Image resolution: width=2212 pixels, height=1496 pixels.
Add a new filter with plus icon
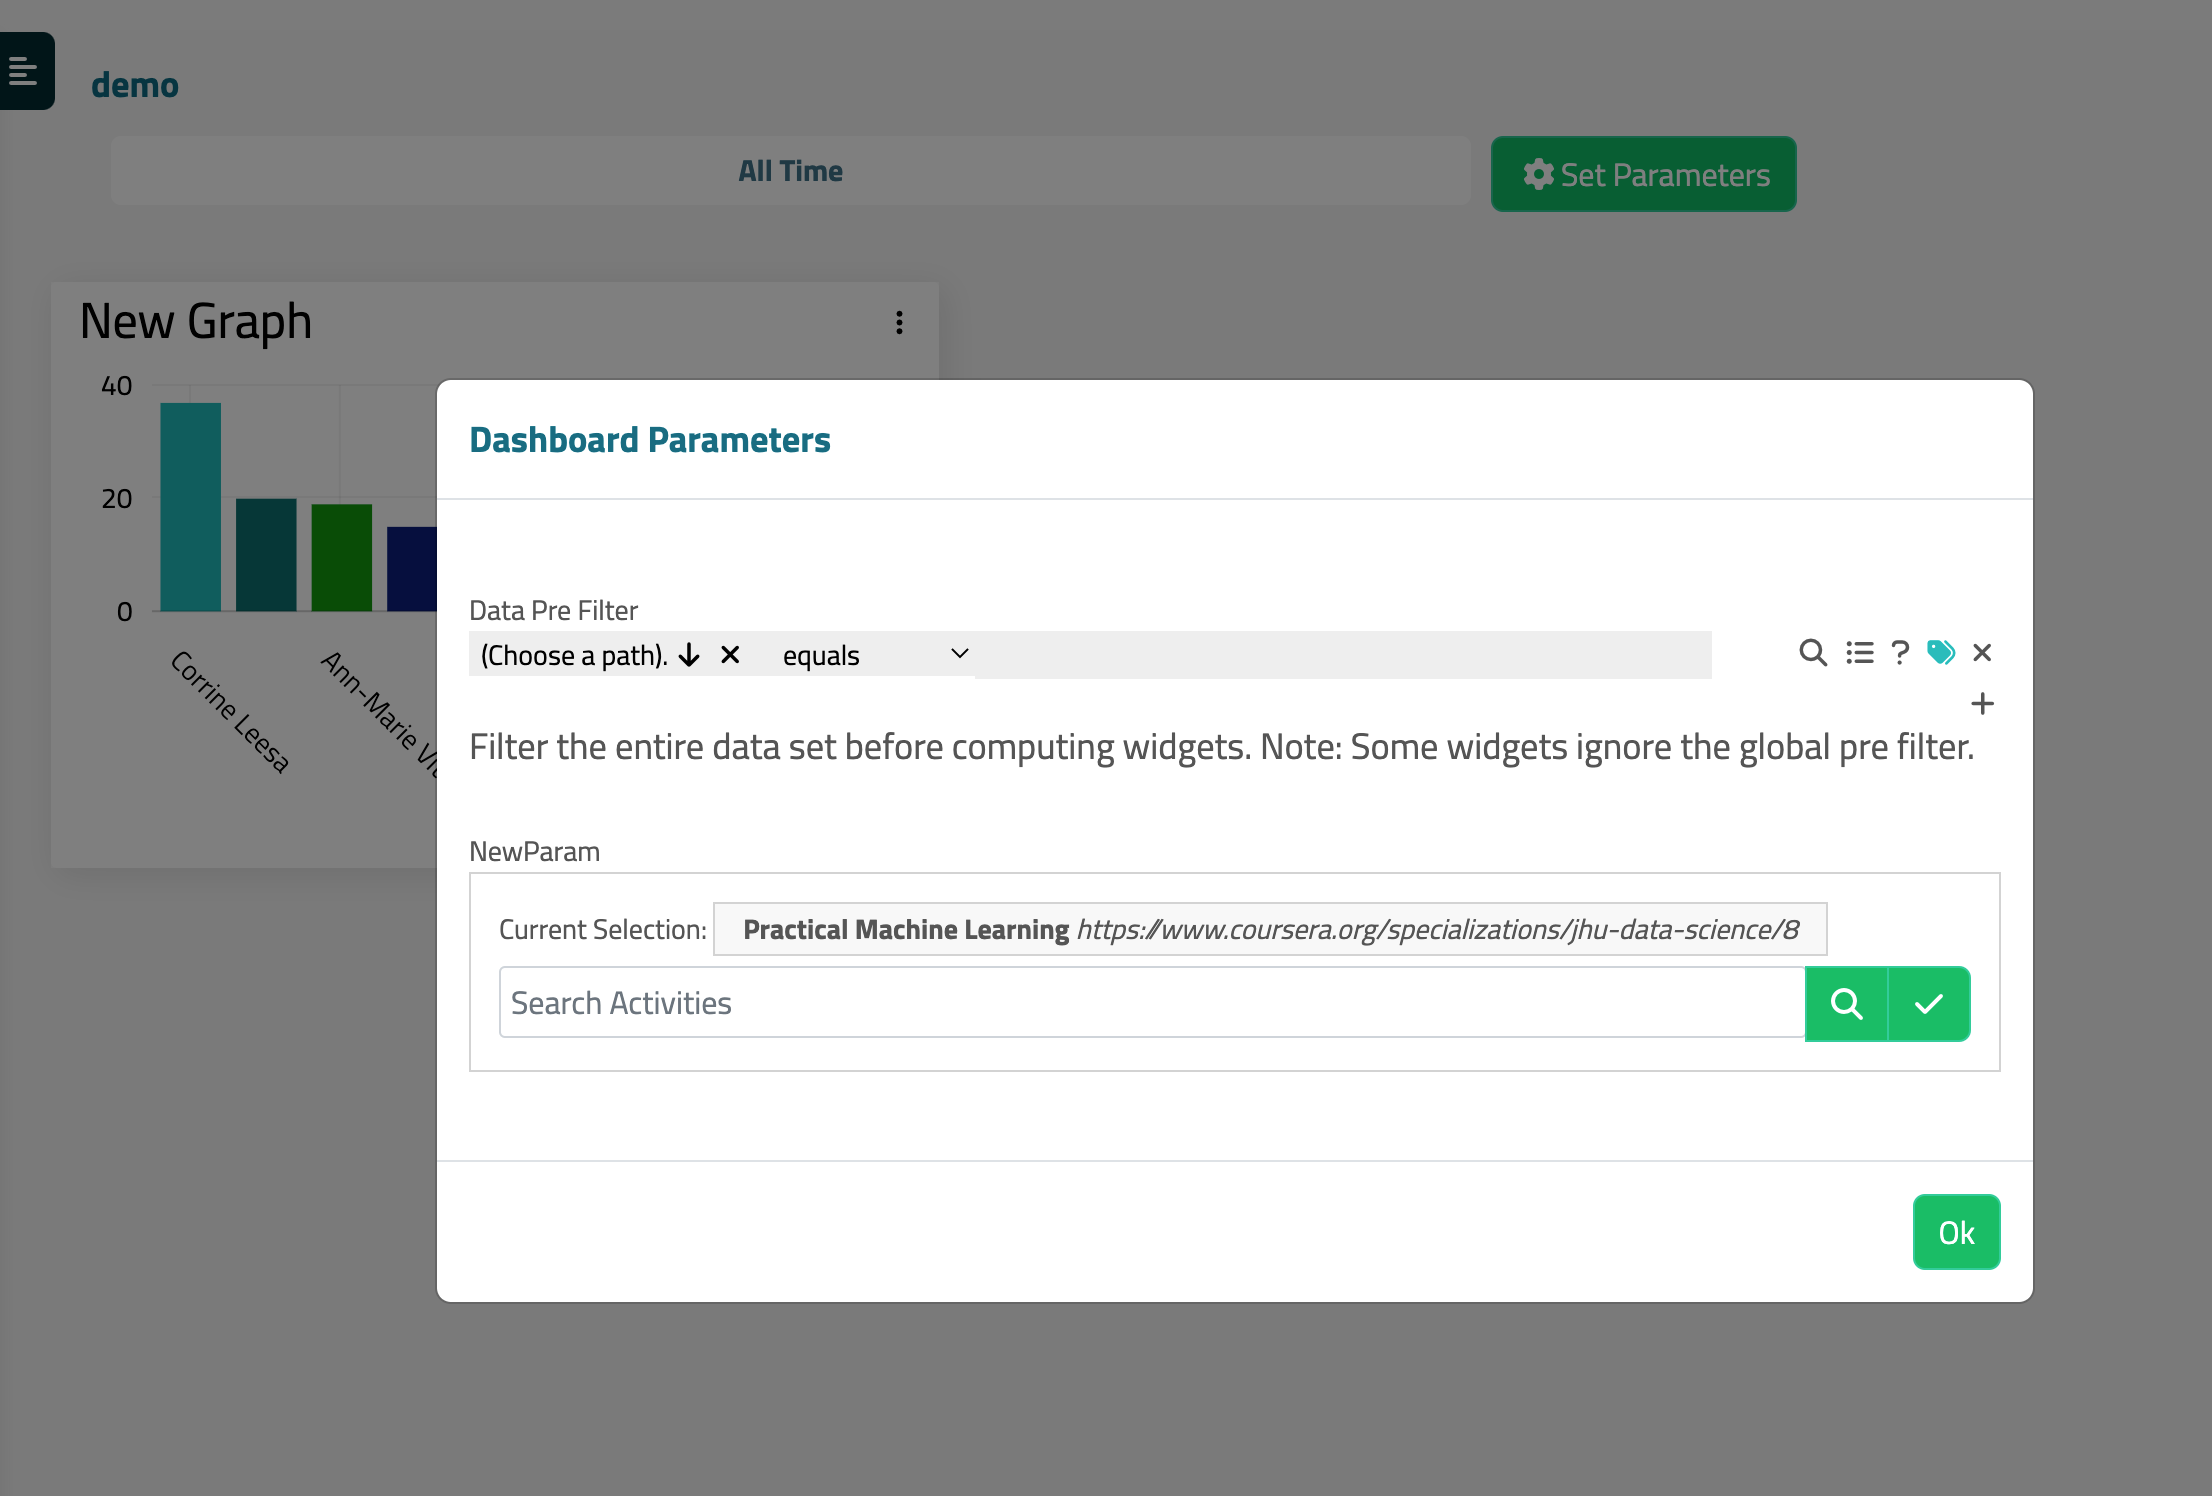[x=1982, y=704]
